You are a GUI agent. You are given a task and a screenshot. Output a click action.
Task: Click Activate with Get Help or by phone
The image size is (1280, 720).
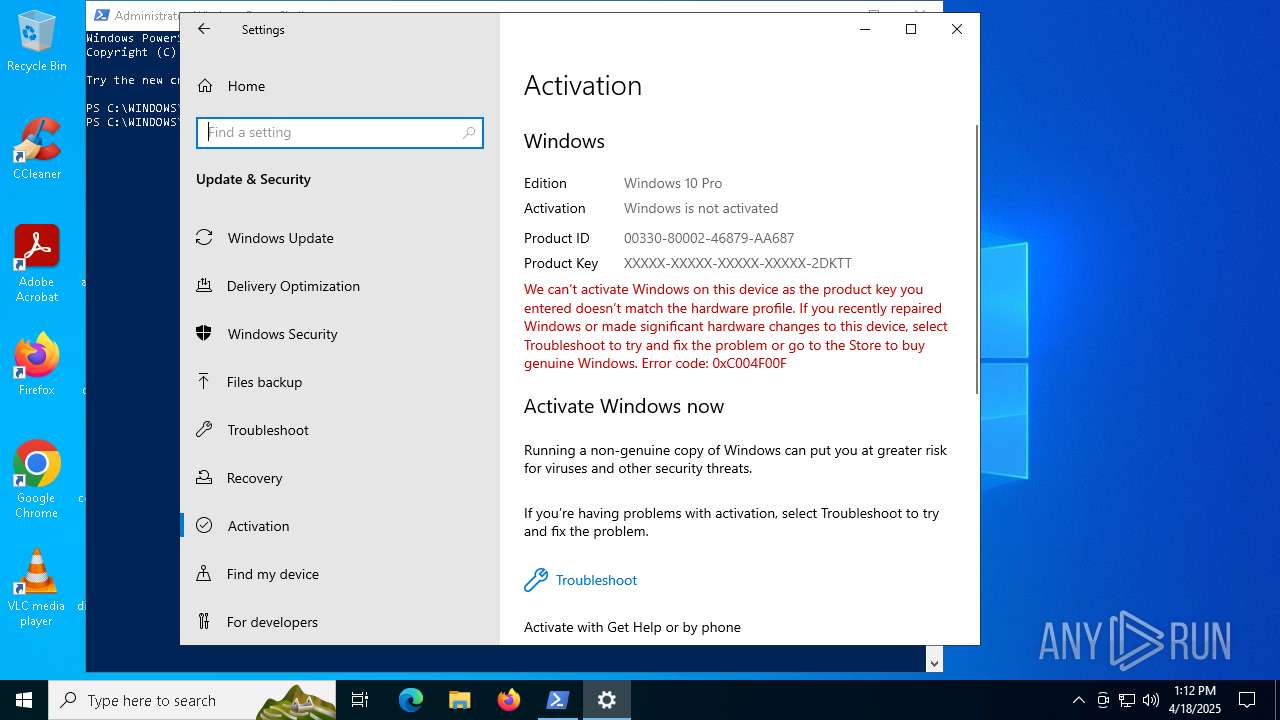tap(632, 627)
